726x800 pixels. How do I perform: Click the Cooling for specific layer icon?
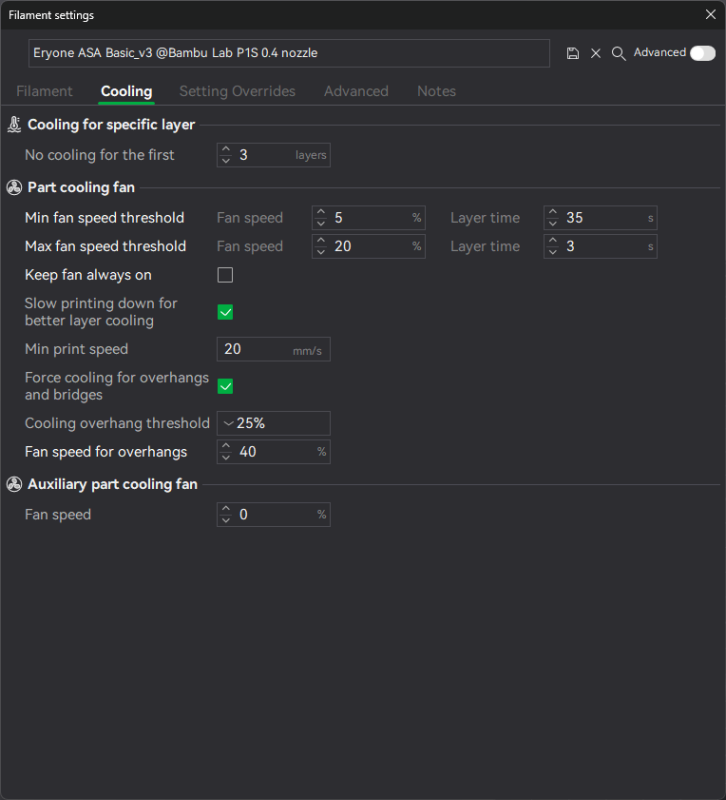[x=14, y=124]
